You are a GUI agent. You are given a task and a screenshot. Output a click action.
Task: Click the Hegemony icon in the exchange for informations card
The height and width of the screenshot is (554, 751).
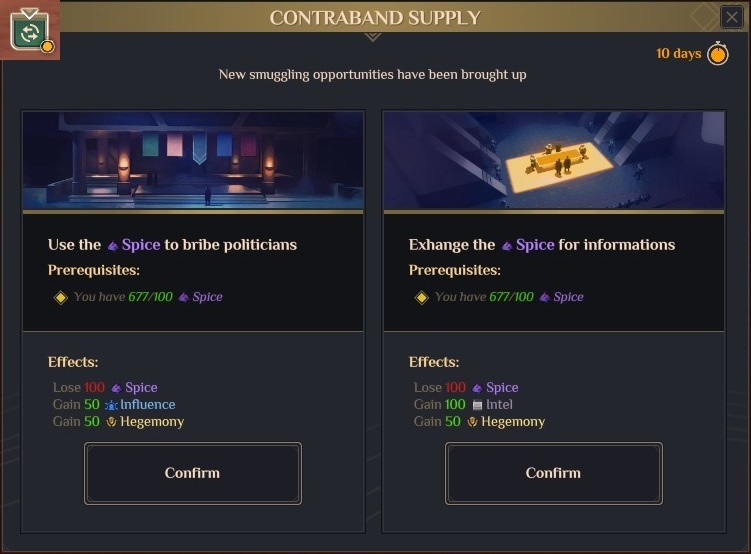point(472,422)
